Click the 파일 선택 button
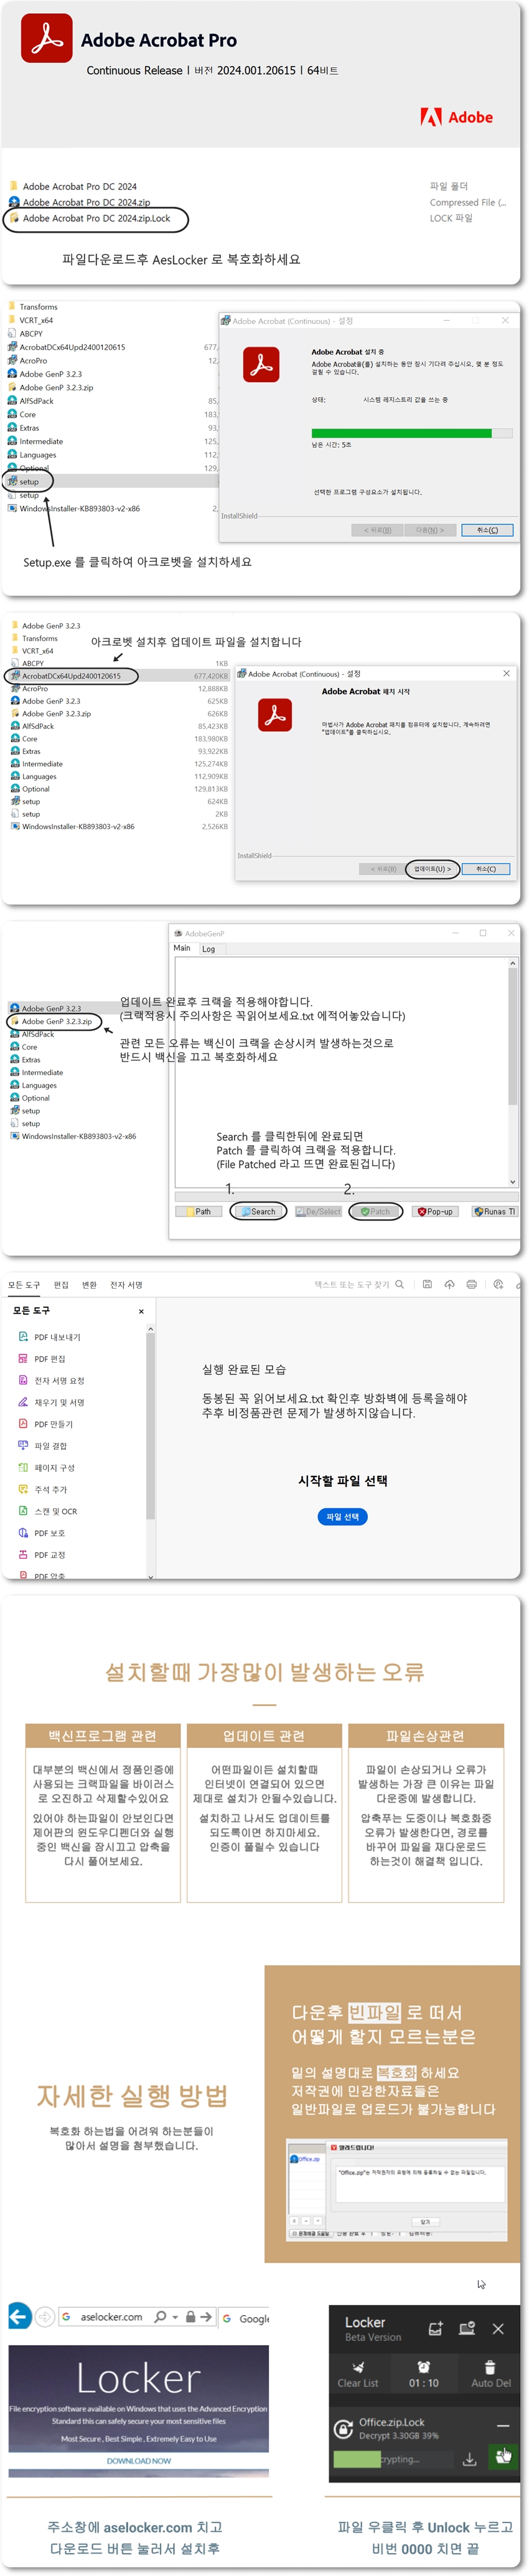 (342, 1517)
